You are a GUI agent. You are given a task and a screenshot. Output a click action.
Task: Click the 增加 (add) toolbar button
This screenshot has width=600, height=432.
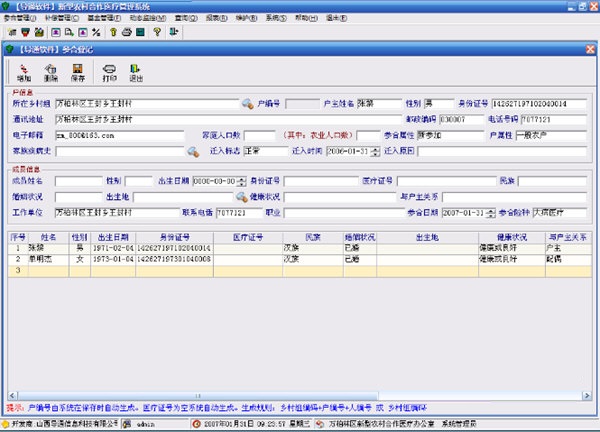24,73
